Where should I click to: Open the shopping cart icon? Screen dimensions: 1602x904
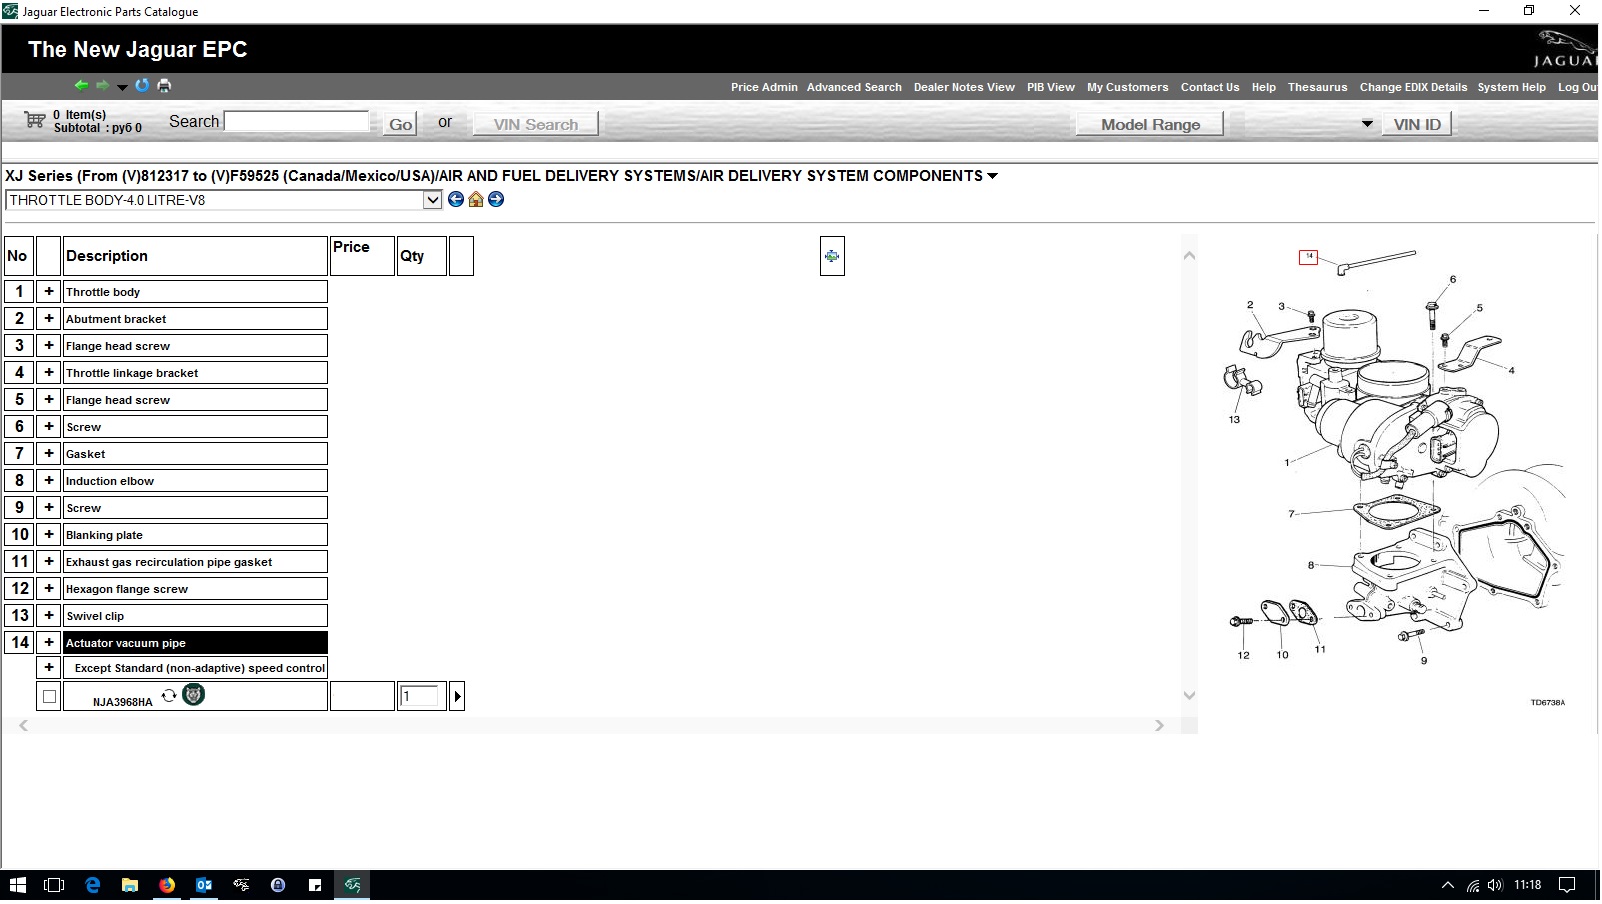35,120
